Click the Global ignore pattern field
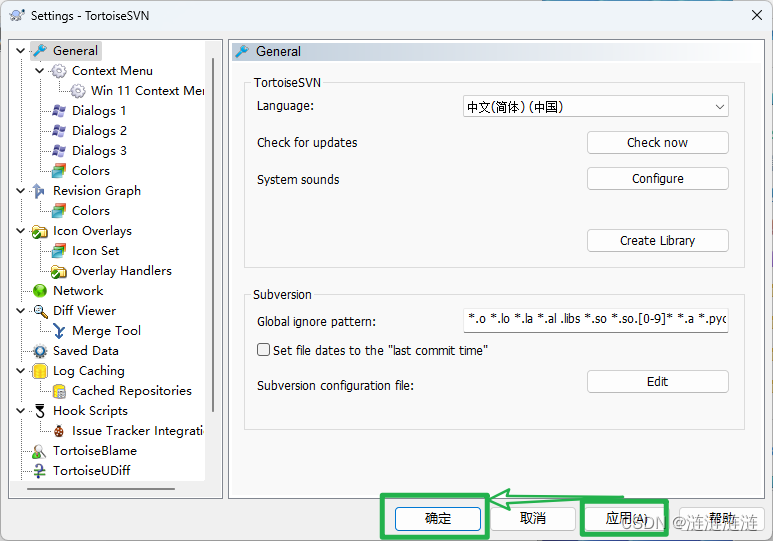Screen dimensions: 773x541 (596, 320)
